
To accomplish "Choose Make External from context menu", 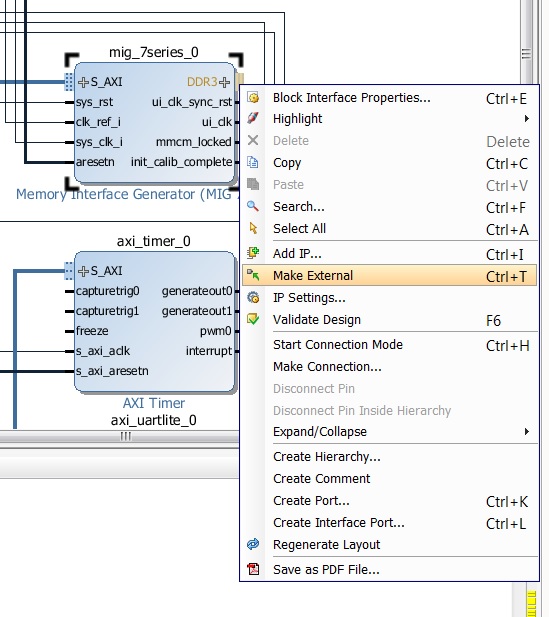I will click(390, 275).
